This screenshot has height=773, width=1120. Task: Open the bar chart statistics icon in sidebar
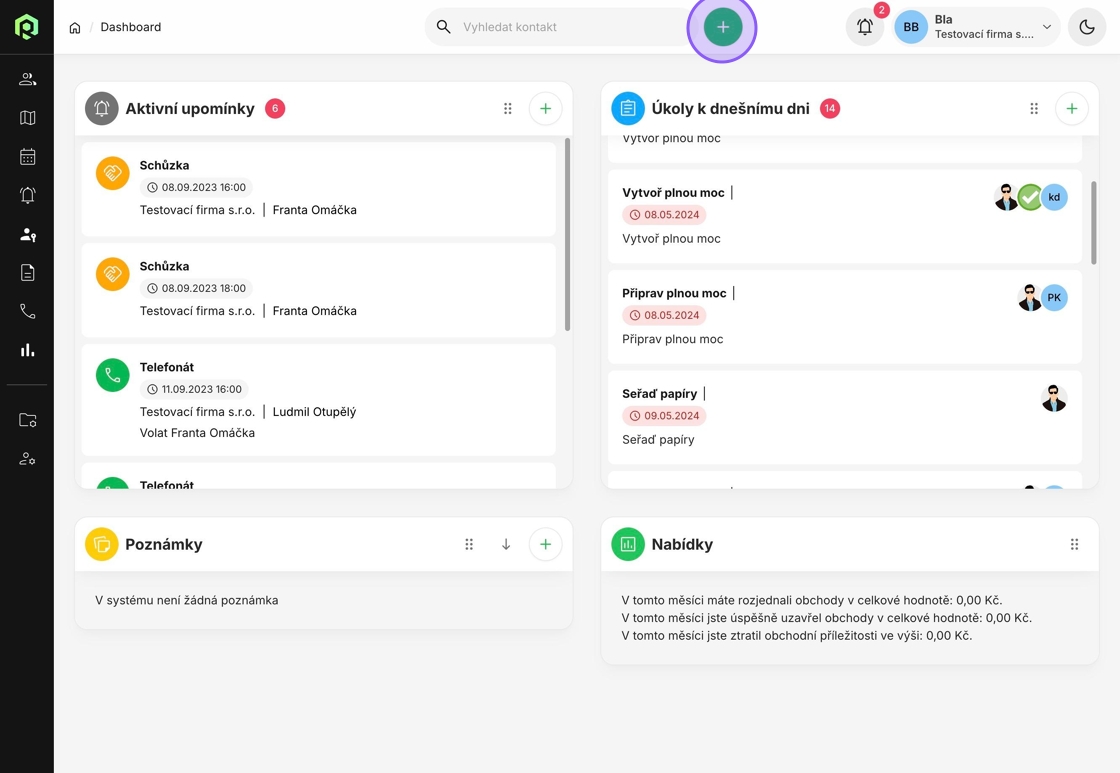click(x=27, y=350)
